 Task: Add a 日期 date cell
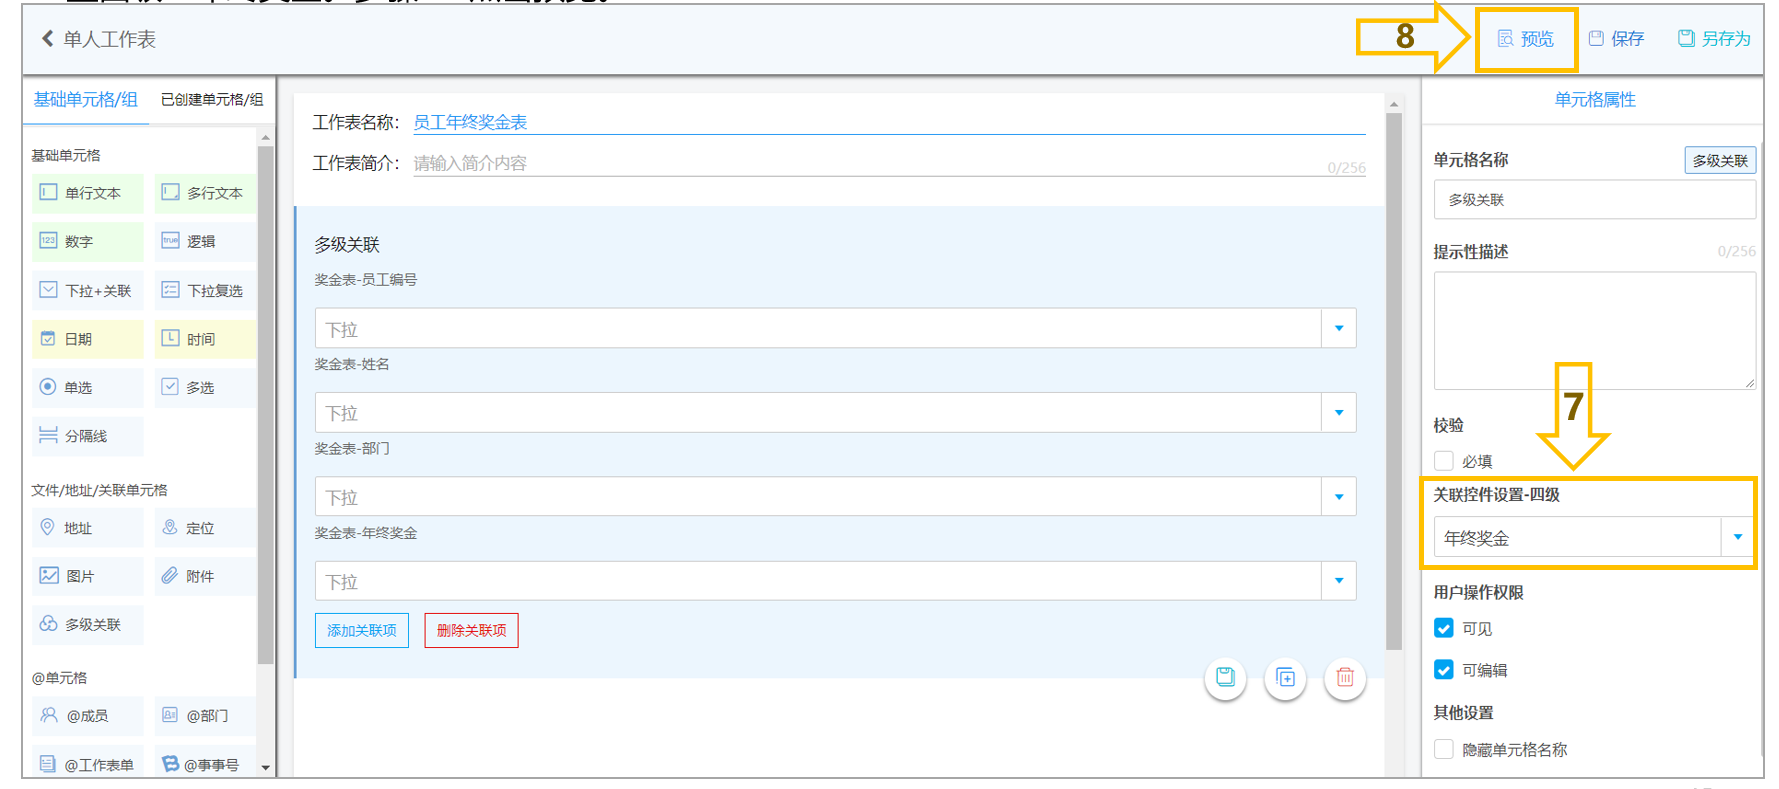pos(88,339)
